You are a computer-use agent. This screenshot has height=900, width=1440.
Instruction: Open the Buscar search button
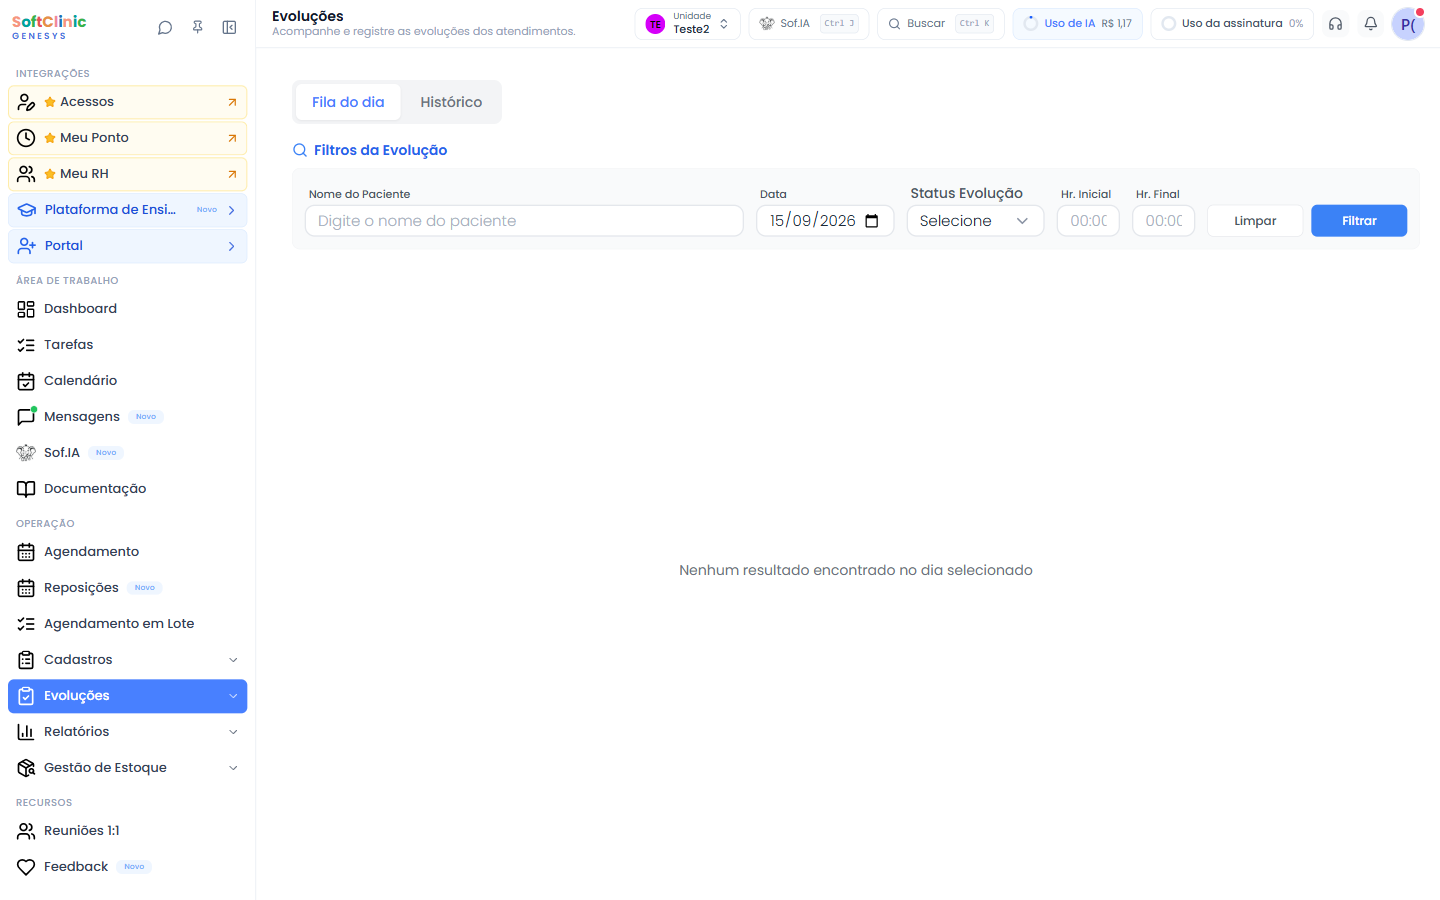941,24
